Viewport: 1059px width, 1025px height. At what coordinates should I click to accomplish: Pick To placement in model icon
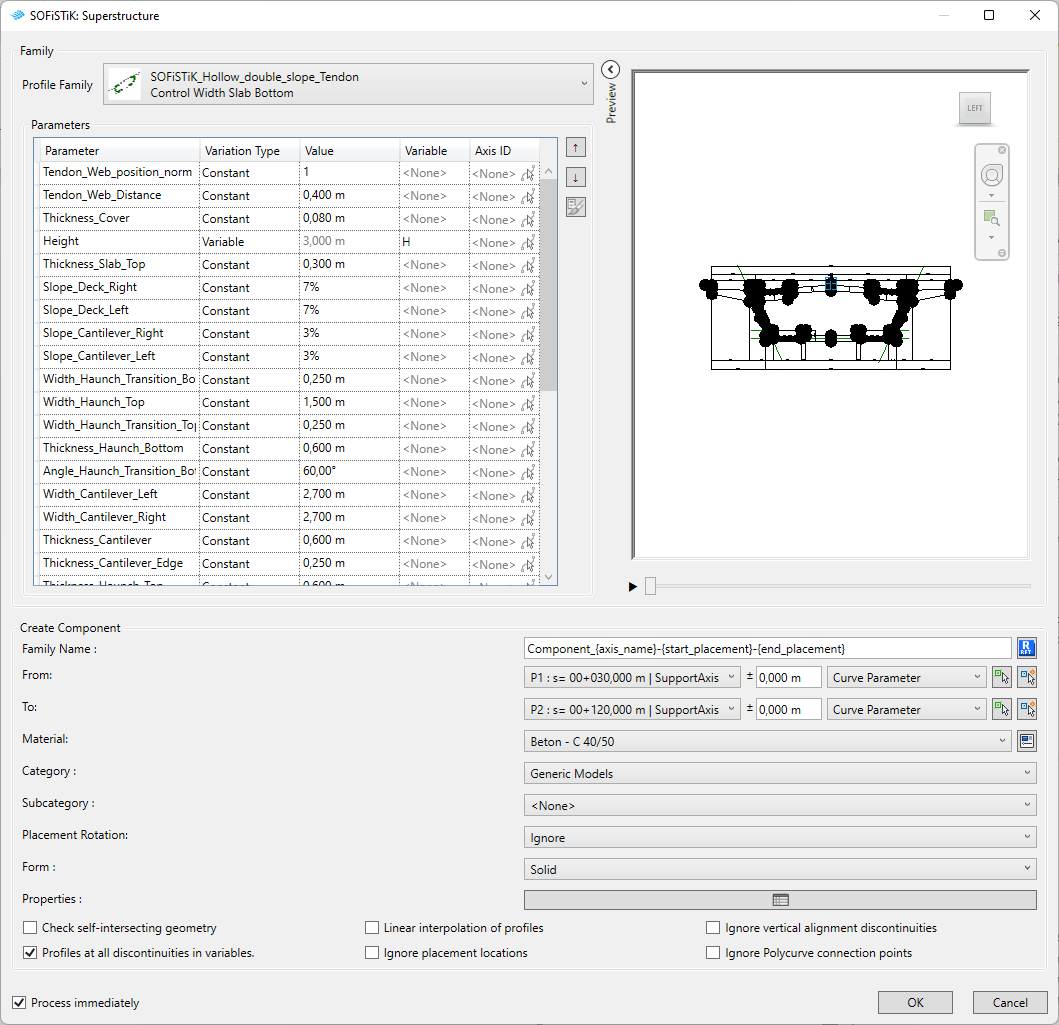coord(1001,709)
